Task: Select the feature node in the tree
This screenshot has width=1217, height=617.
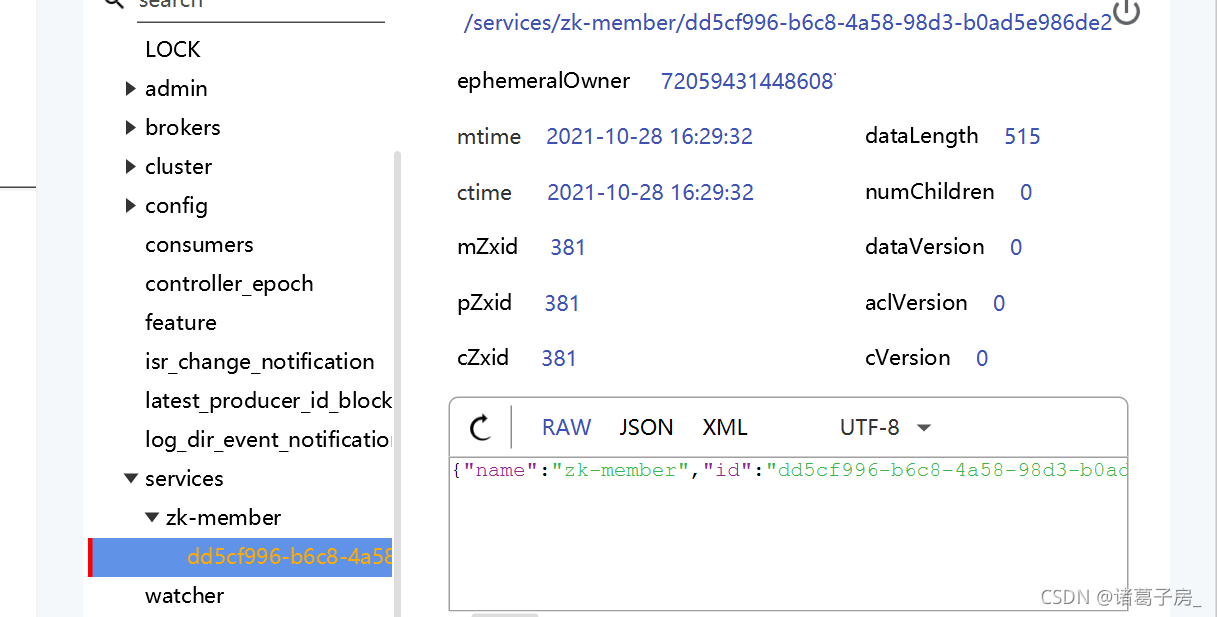Action: [181, 322]
